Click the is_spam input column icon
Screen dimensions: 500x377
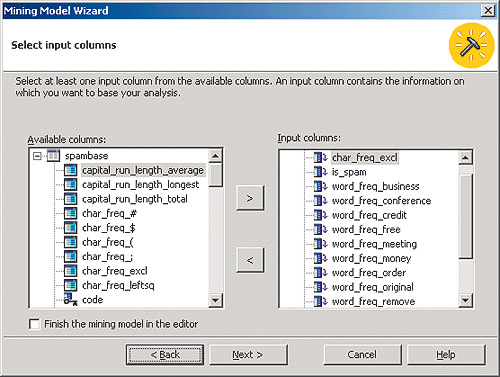(321, 172)
